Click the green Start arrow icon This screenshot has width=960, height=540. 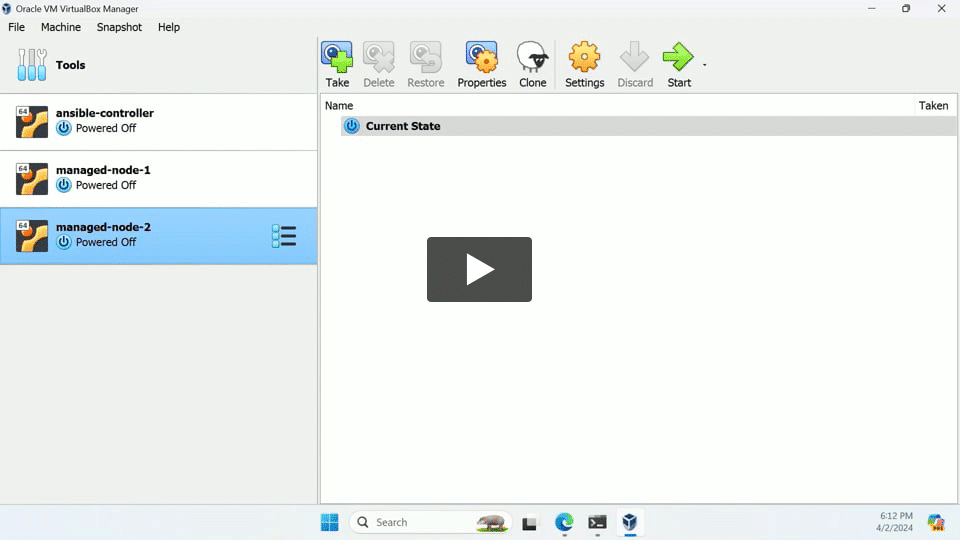pyautogui.click(x=678, y=58)
